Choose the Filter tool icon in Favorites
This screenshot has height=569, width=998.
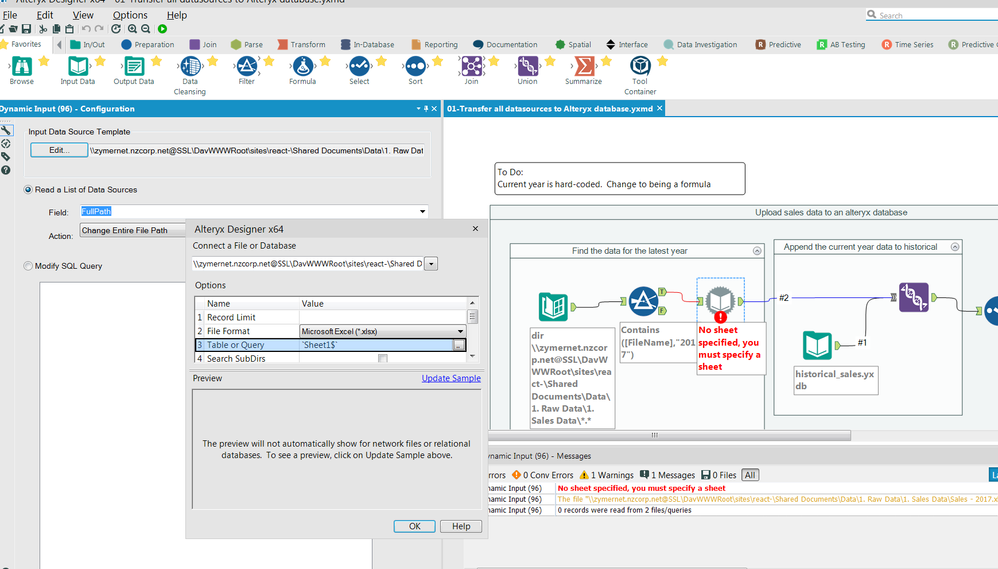coord(246,66)
